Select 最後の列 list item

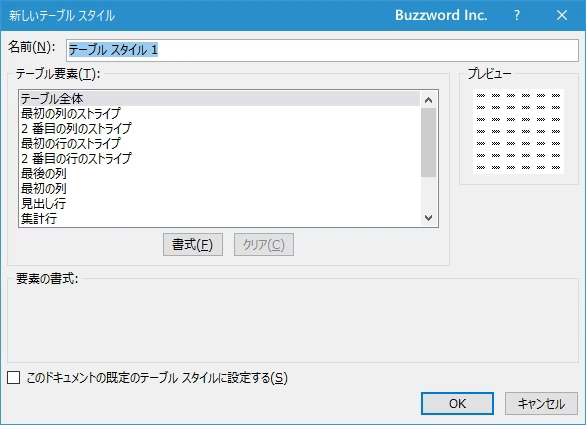point(220,173)
